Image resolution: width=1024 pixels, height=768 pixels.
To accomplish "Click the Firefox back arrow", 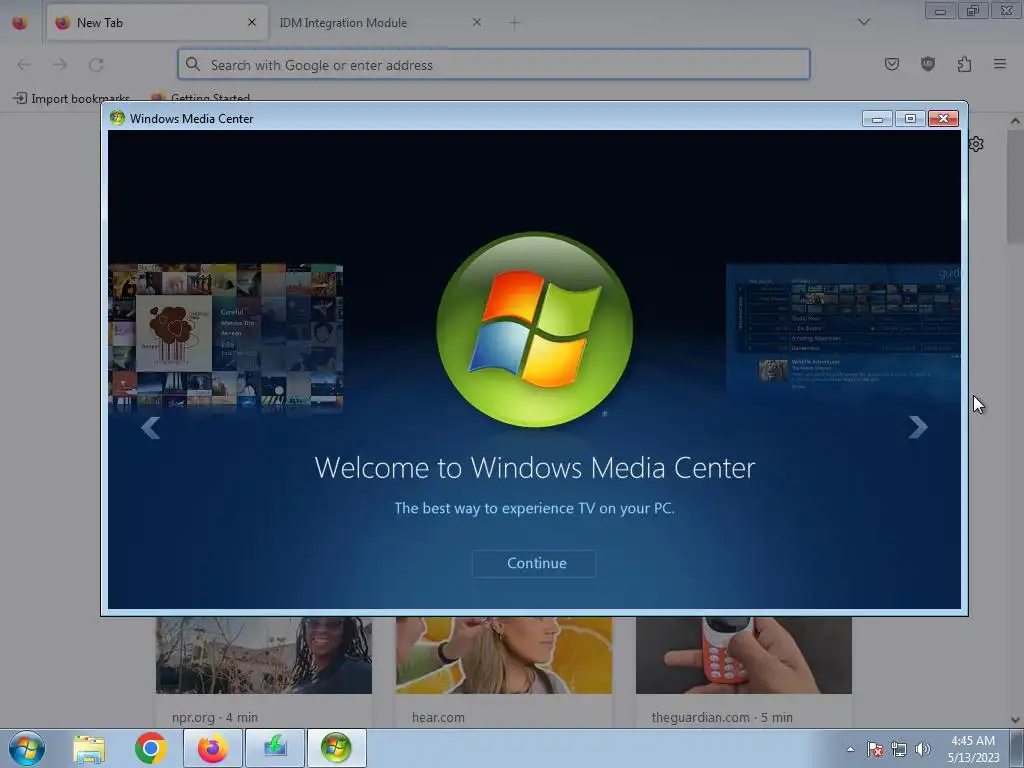I will tap(24, 65).
